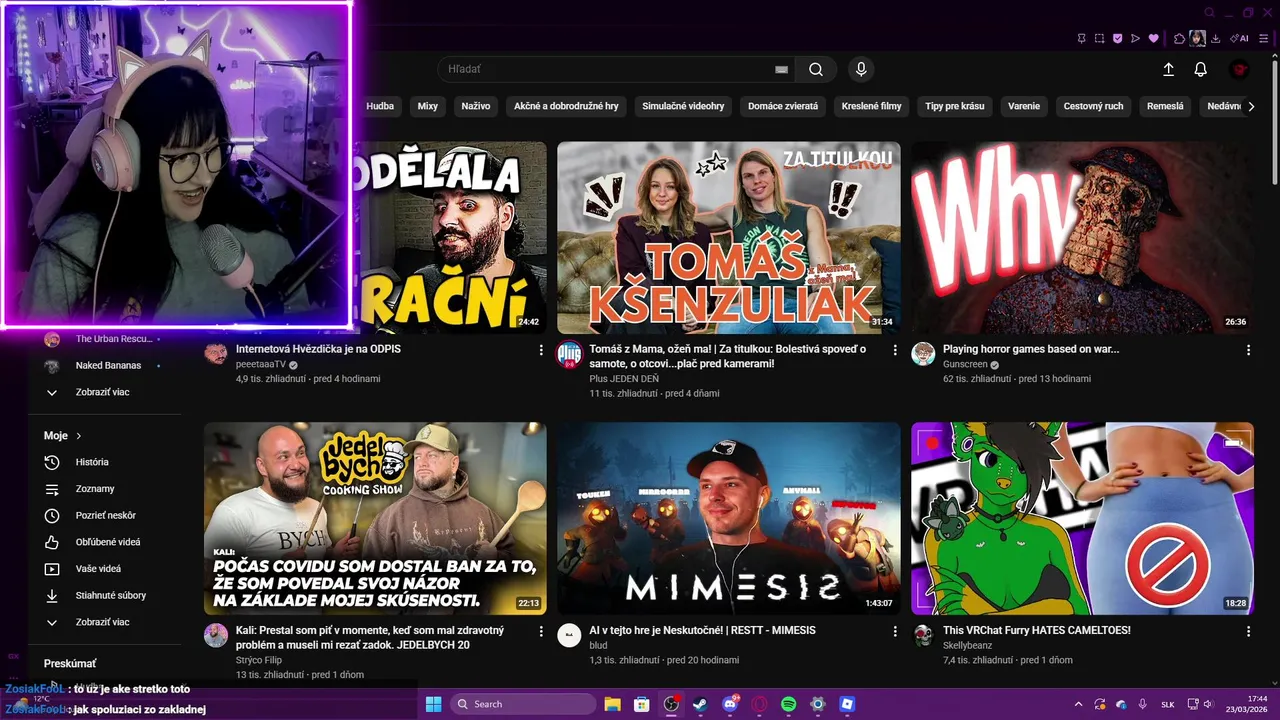Open the browser downloads icon
This screenshot has width=1280, height=720.
tap(1215, 38)
